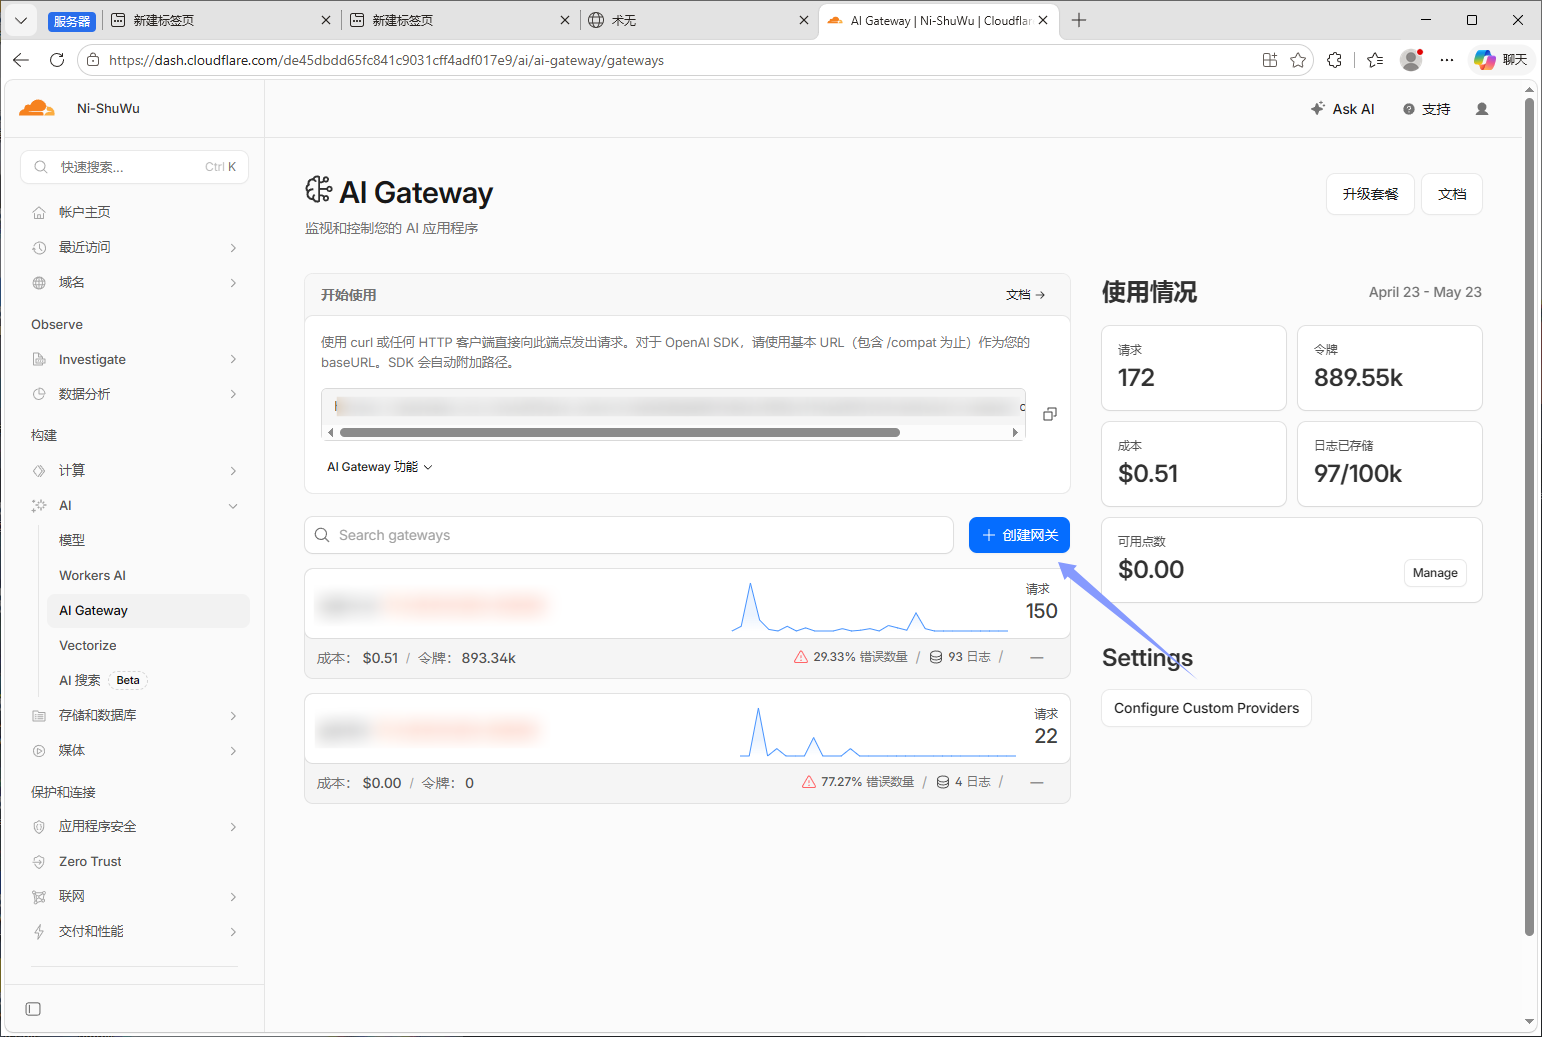Click the Manage credits button

coord(1435,573)
